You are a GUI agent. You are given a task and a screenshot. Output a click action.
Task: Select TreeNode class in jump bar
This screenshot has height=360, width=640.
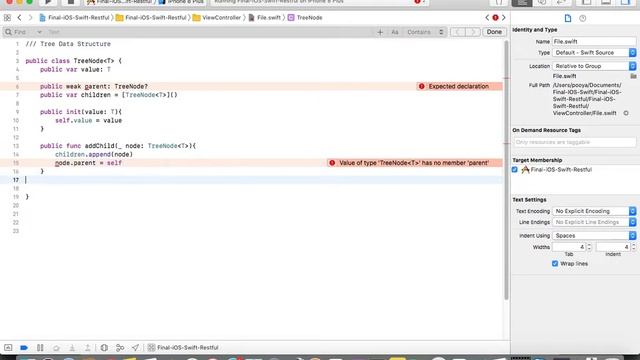click(x=305, y=18)
